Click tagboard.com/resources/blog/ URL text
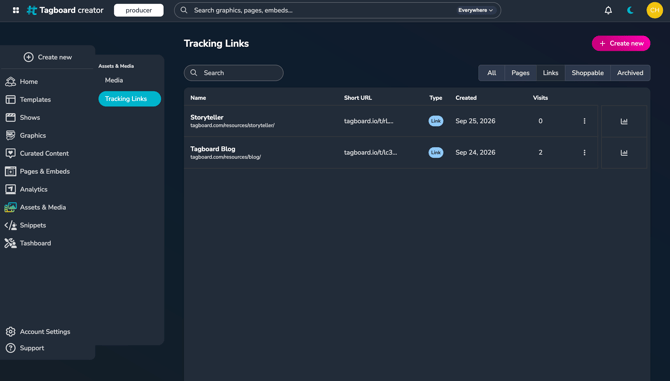Image resolution: width=670 pixels, height=381 pixels. click(x=226, y=157)
